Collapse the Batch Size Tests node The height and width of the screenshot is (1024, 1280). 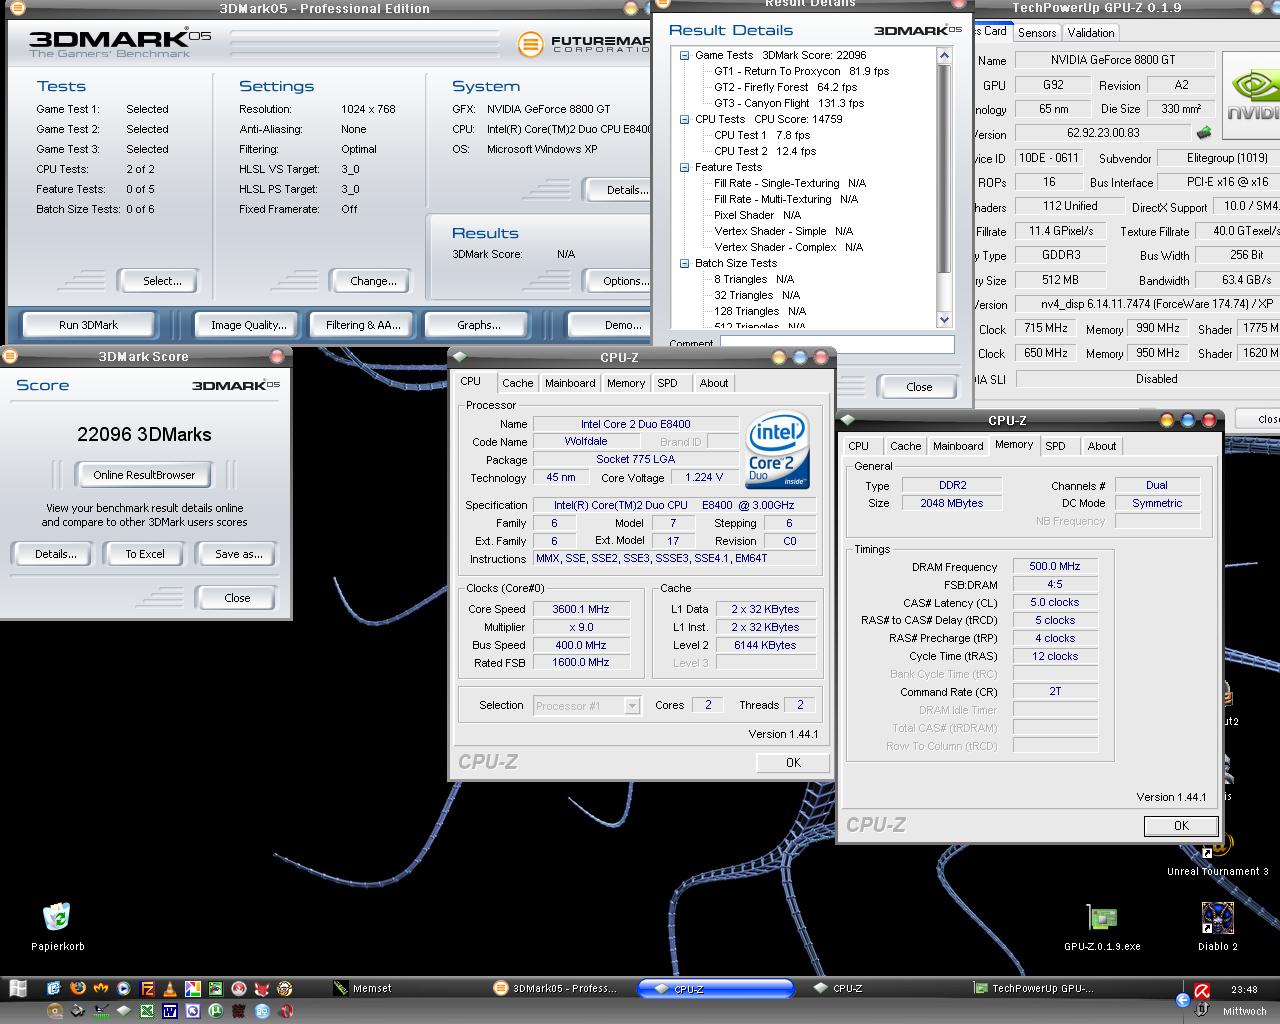coord(685,263)
